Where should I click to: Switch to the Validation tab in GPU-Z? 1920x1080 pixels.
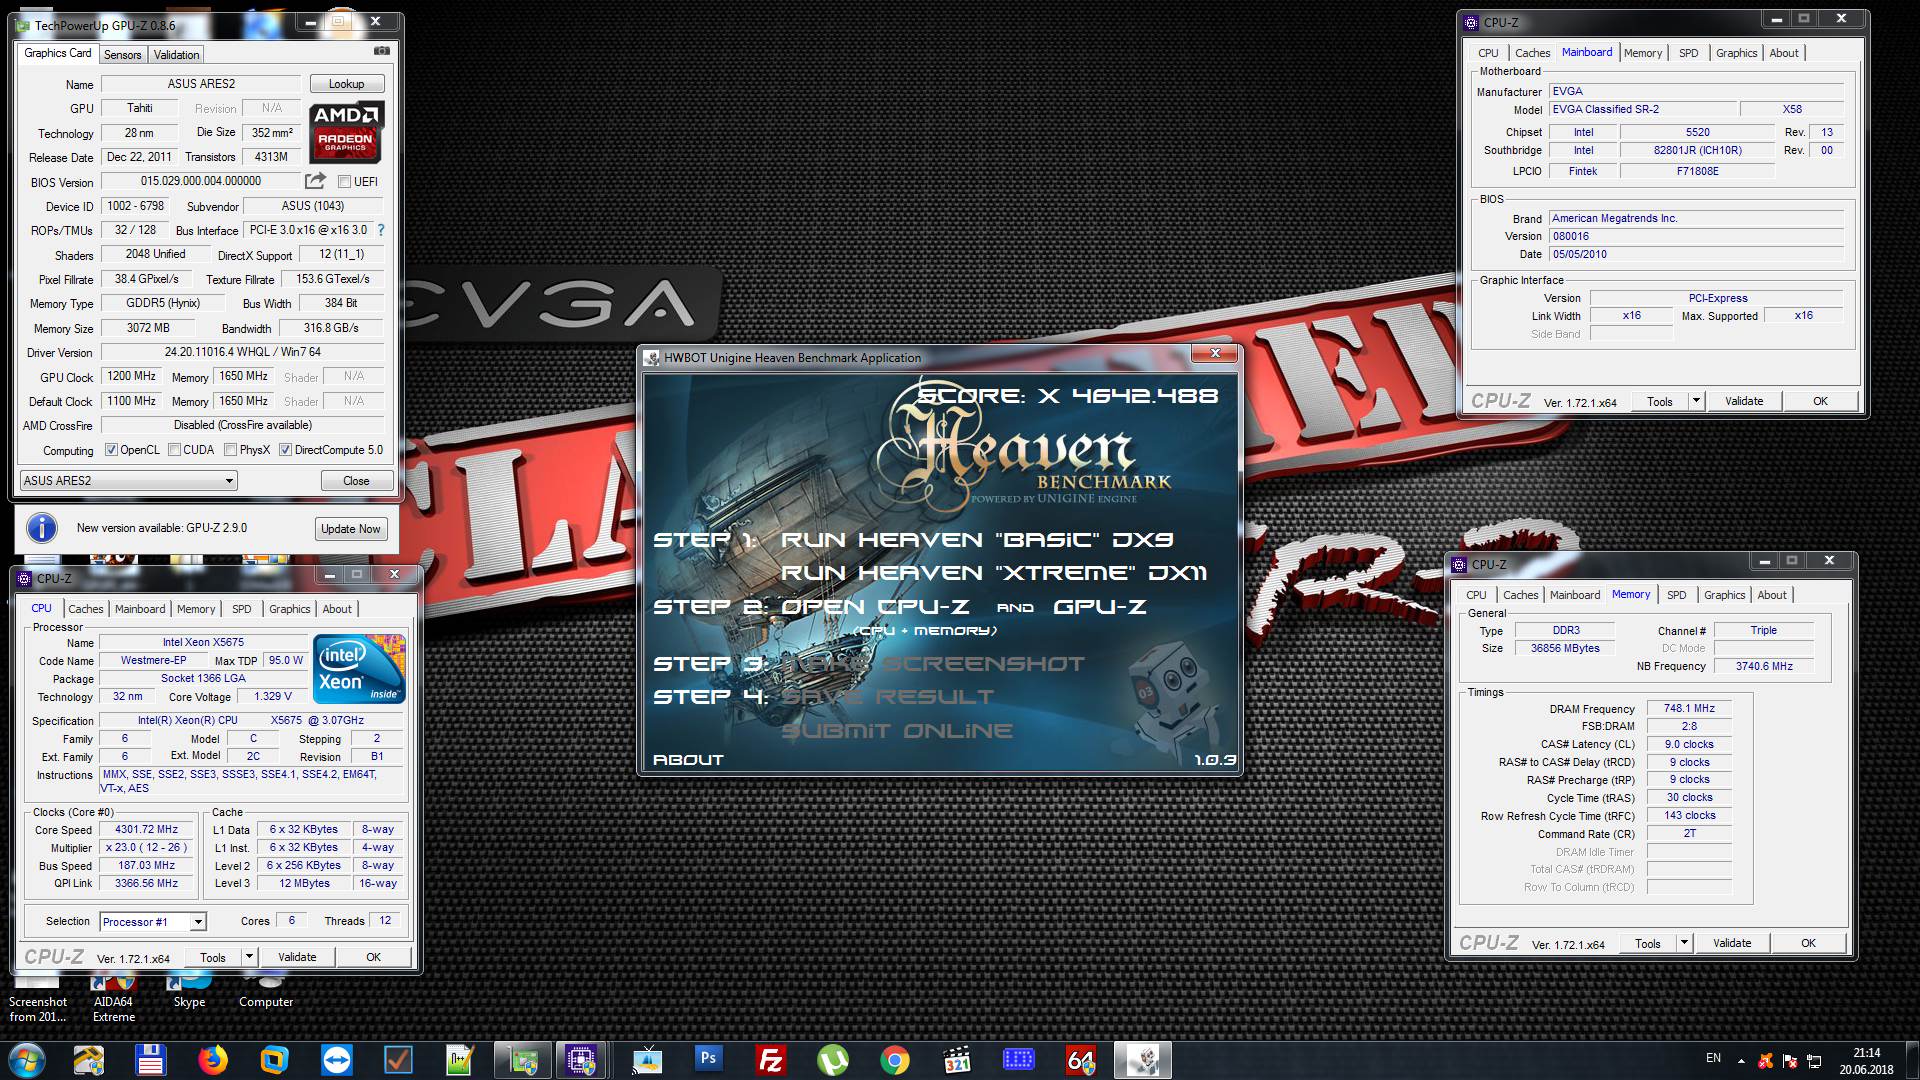point(177,55)
